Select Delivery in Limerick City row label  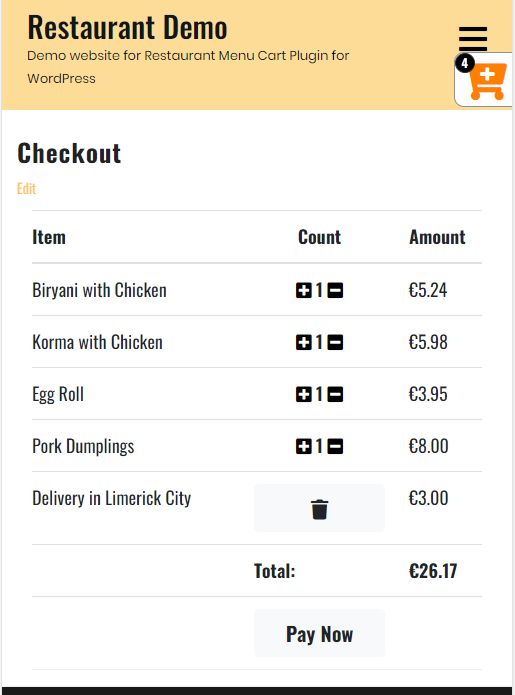(112, 498)
